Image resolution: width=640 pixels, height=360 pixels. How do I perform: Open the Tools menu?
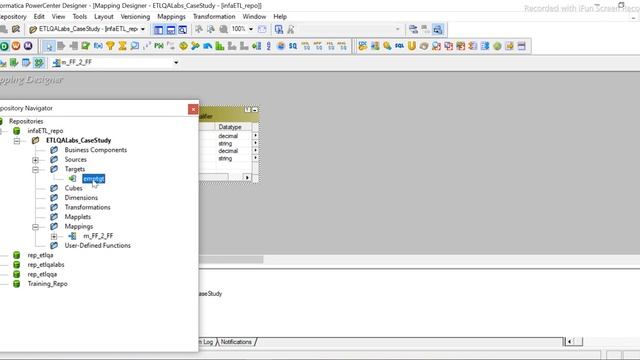[x=80, y=16]
